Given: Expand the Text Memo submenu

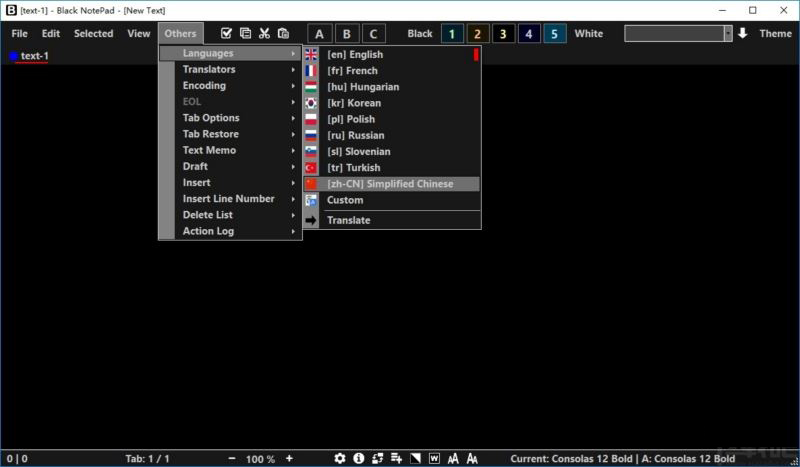Looking at the screenshot, I should pyautogui.click(x=231, y=150).
